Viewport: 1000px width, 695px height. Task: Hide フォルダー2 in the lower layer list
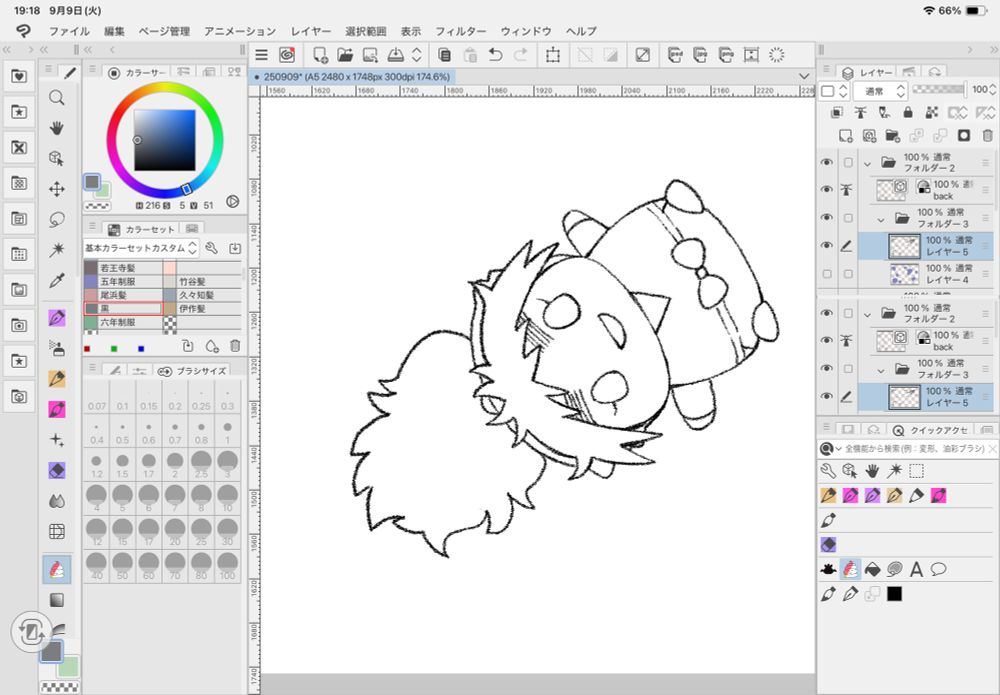pyautogui.click(x=827, y=313)
